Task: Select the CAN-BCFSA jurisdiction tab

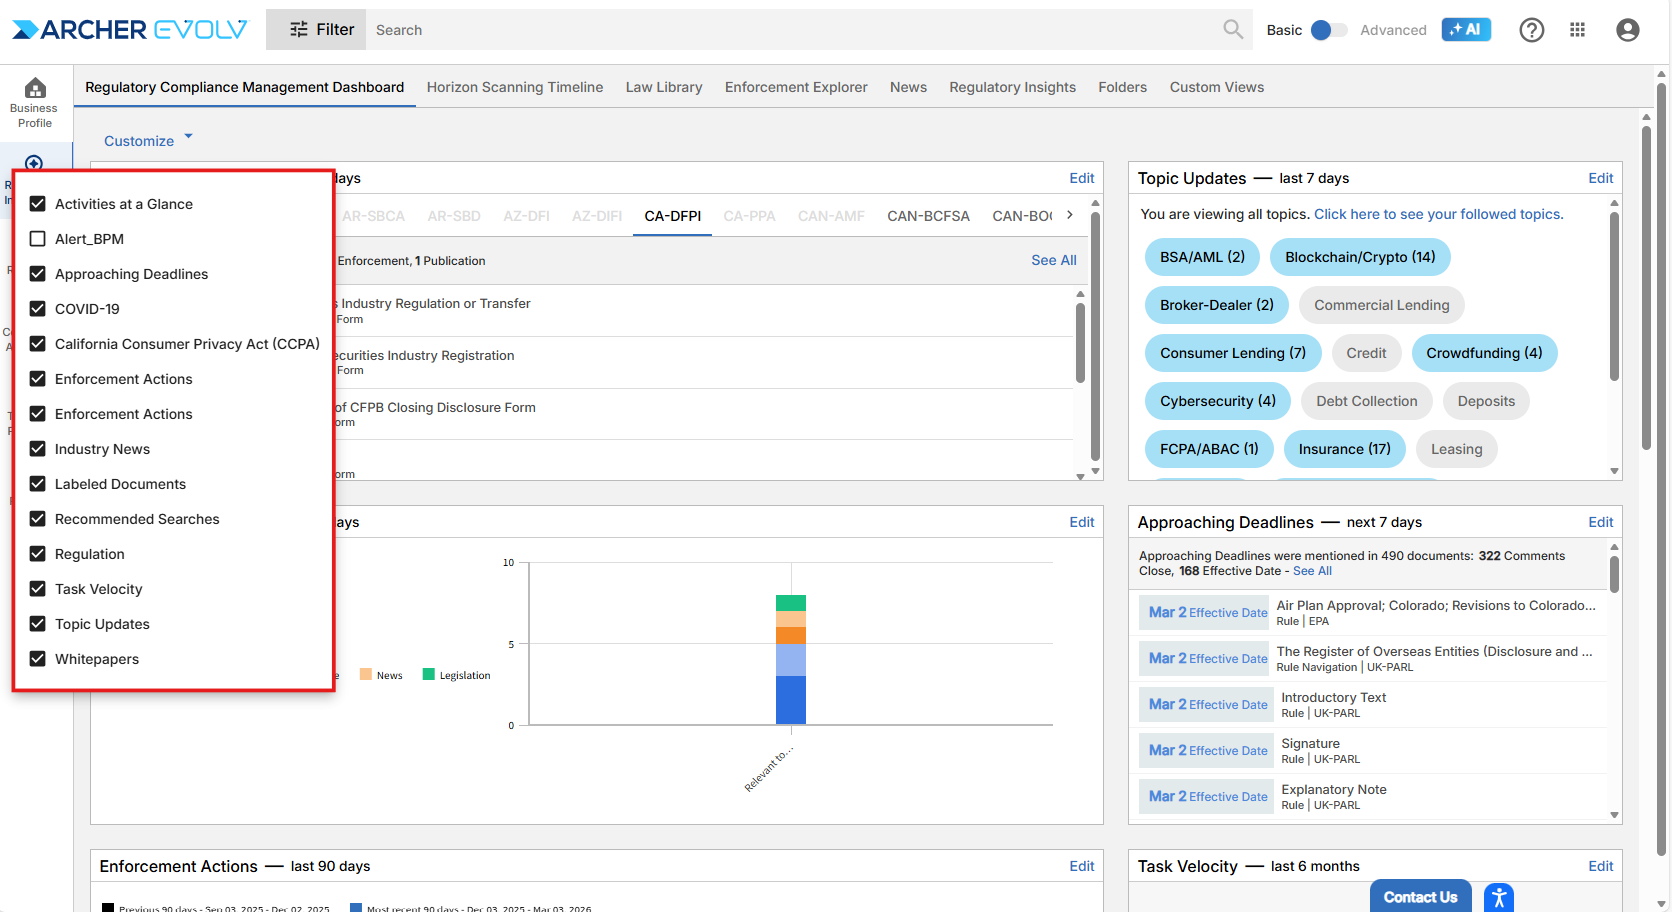Action: point(927,216)
